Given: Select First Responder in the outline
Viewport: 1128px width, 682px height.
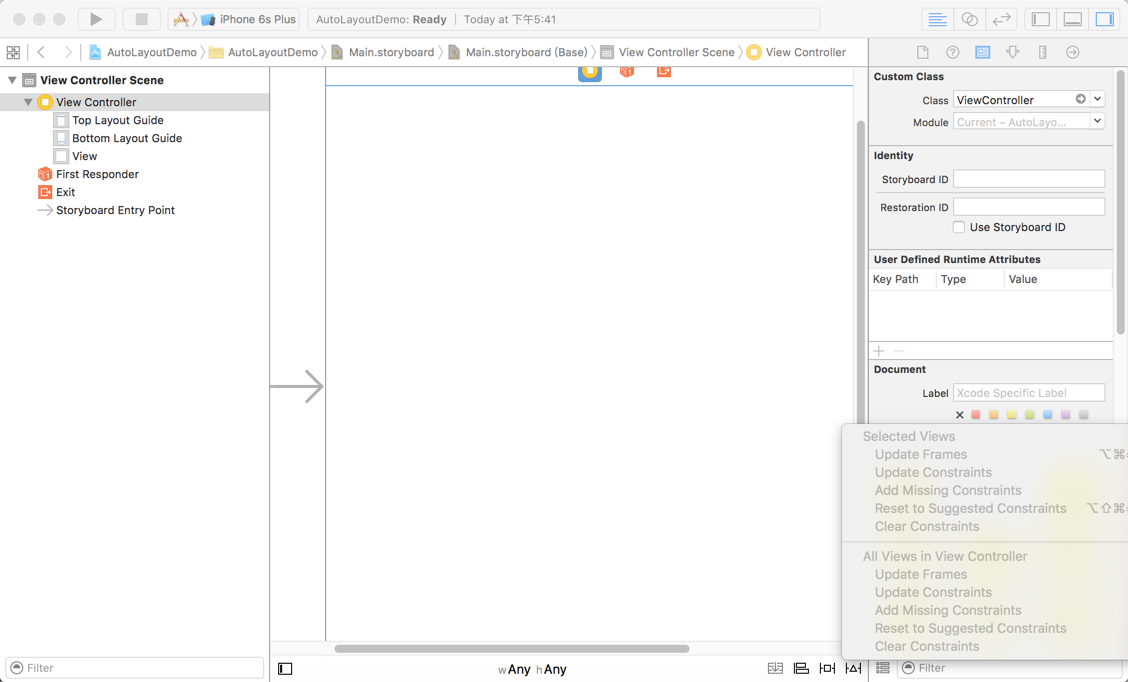Looking at the screenshot, I should tap(96, 174).
